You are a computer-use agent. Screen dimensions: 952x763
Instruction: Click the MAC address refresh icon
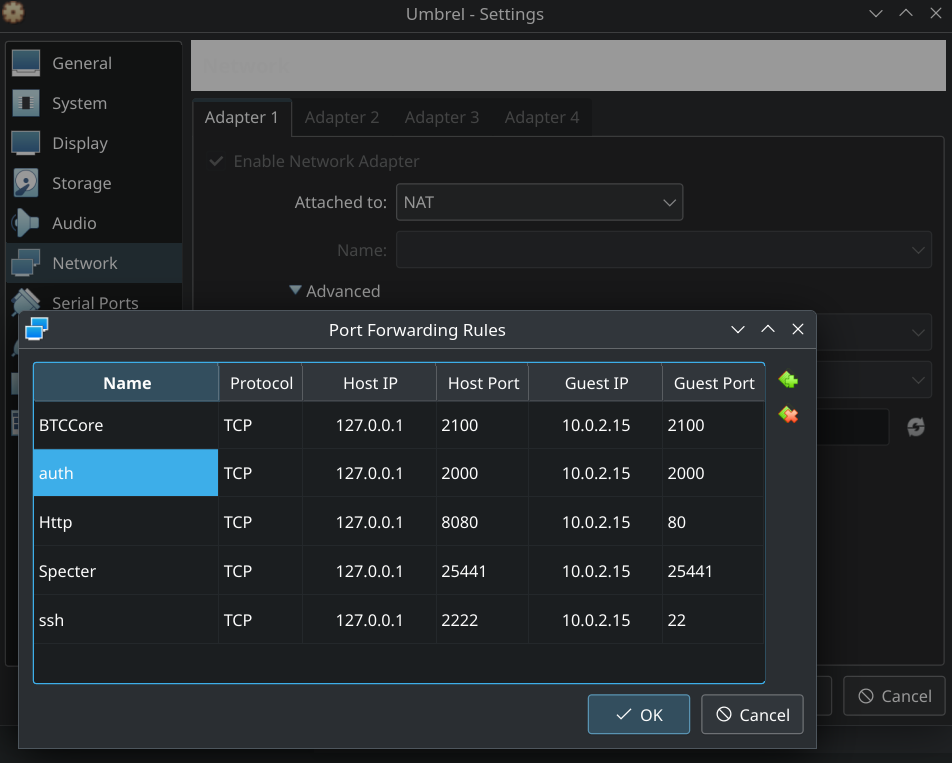pyautogui.click(x=916, y=427)
